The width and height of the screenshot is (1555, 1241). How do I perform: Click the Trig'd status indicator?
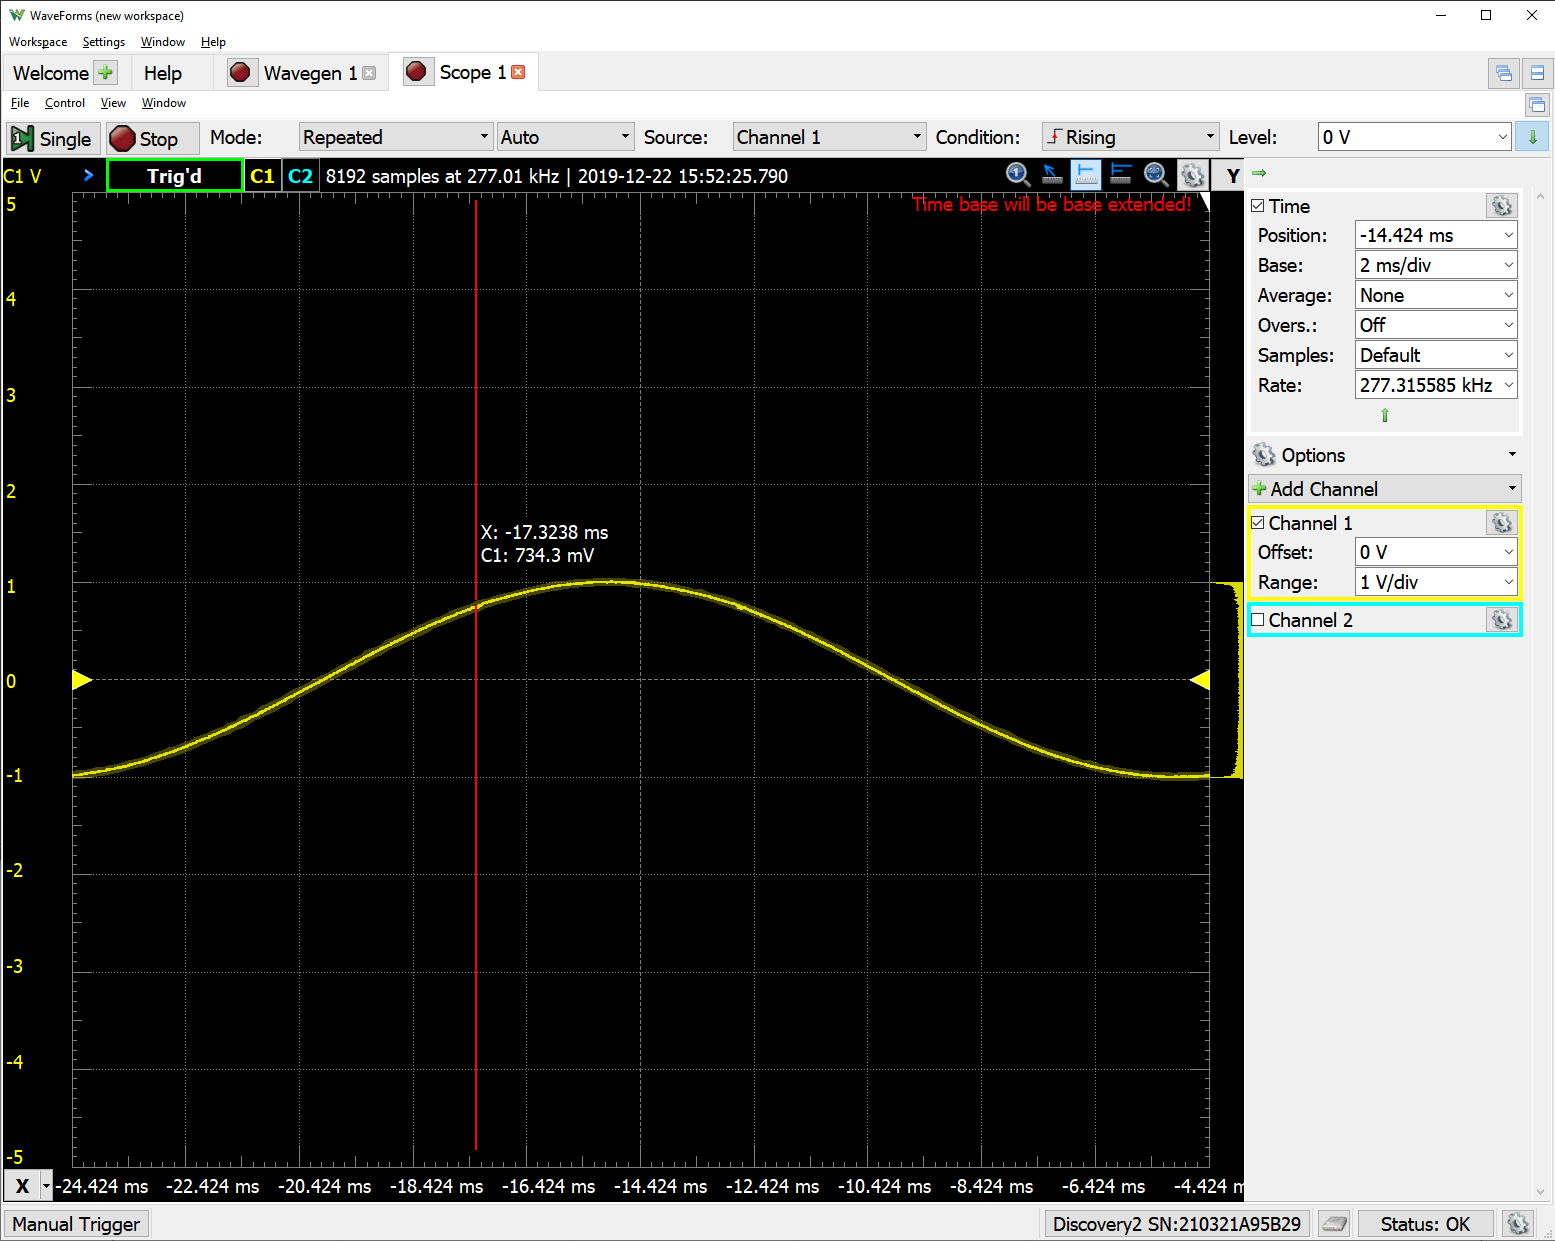[174, 176]
